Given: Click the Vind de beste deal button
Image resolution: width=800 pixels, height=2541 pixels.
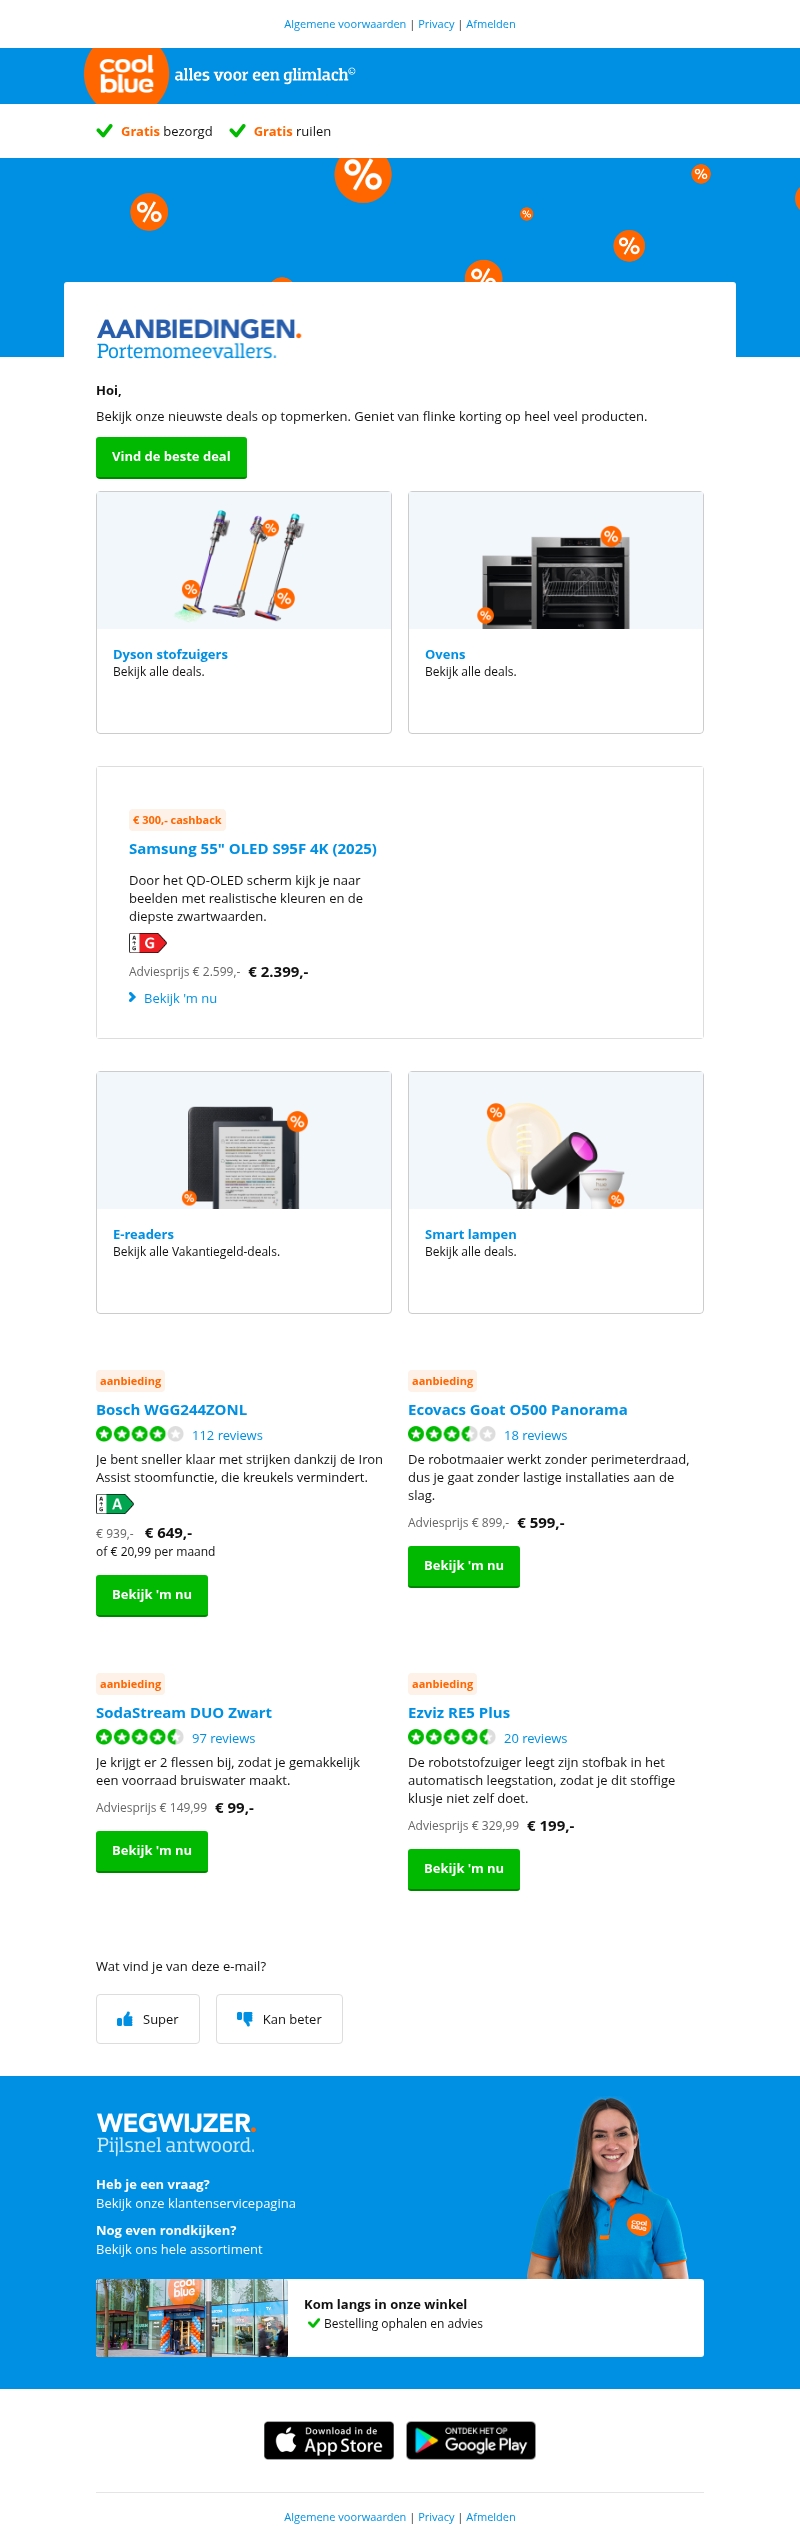Looking at the screenshot, I should pos(171,457).
